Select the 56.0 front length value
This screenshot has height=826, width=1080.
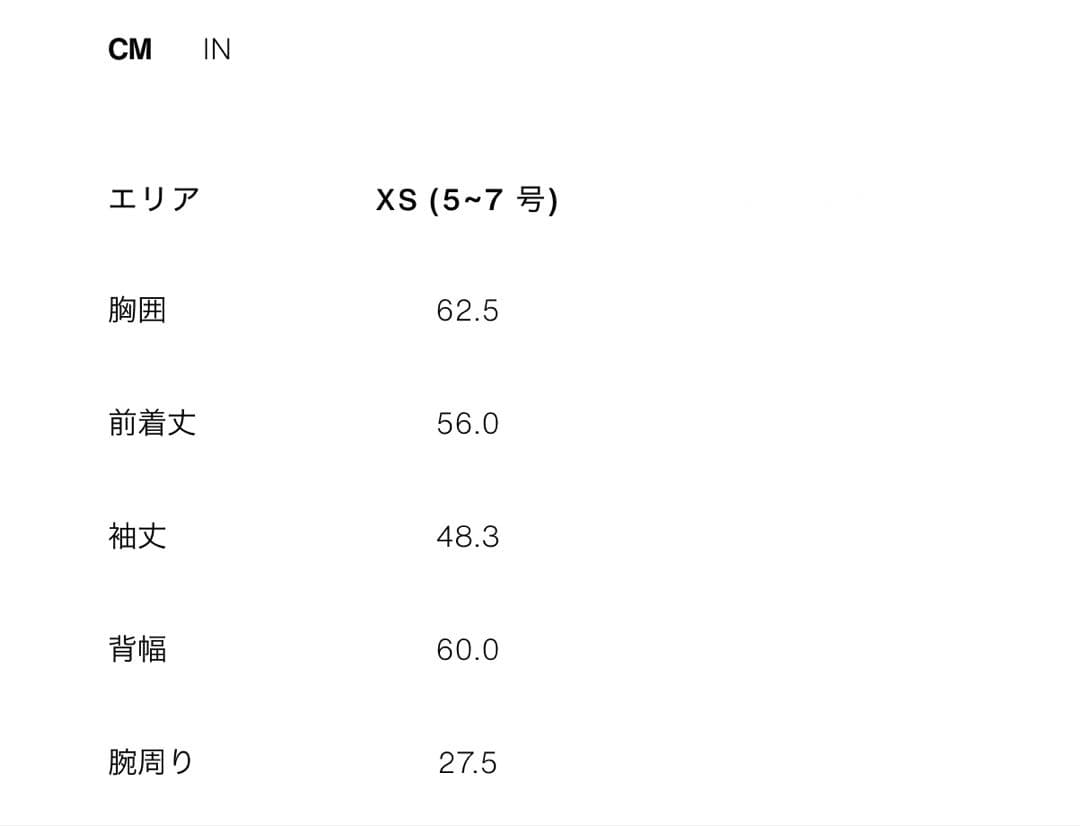click(x=467, y=423)
